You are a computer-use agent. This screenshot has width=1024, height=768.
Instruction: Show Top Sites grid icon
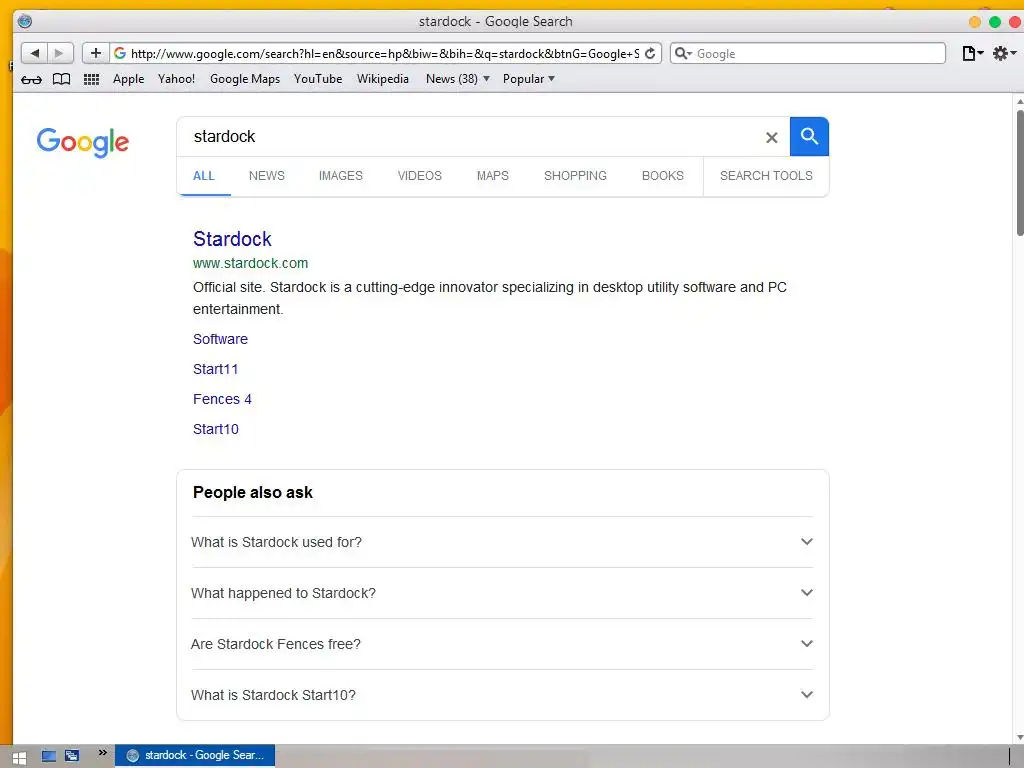(91, 79)
